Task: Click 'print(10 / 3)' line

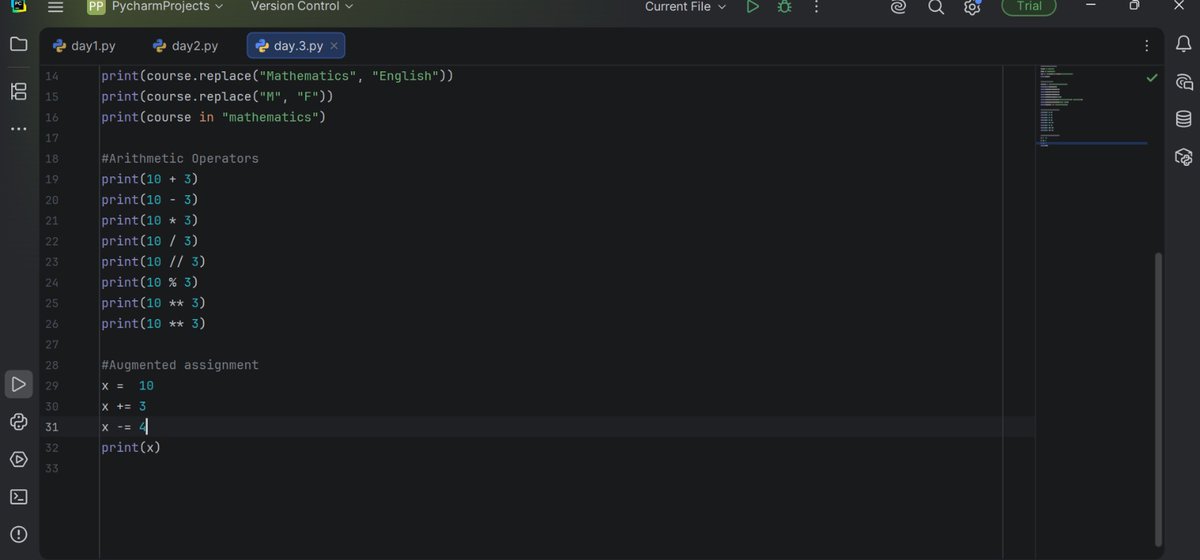Action: pos(150,241)
